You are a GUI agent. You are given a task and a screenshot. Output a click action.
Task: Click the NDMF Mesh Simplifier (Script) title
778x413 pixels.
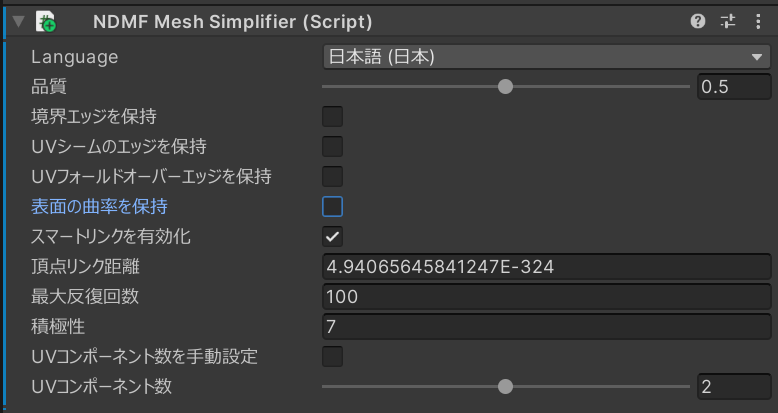233,22
